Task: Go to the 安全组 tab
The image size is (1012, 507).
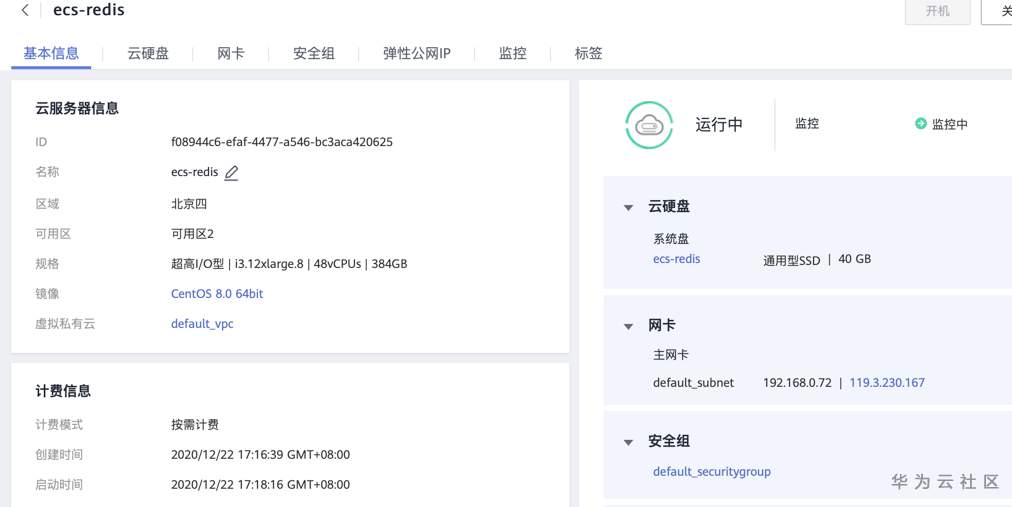Action: click(x=314, y=53)
